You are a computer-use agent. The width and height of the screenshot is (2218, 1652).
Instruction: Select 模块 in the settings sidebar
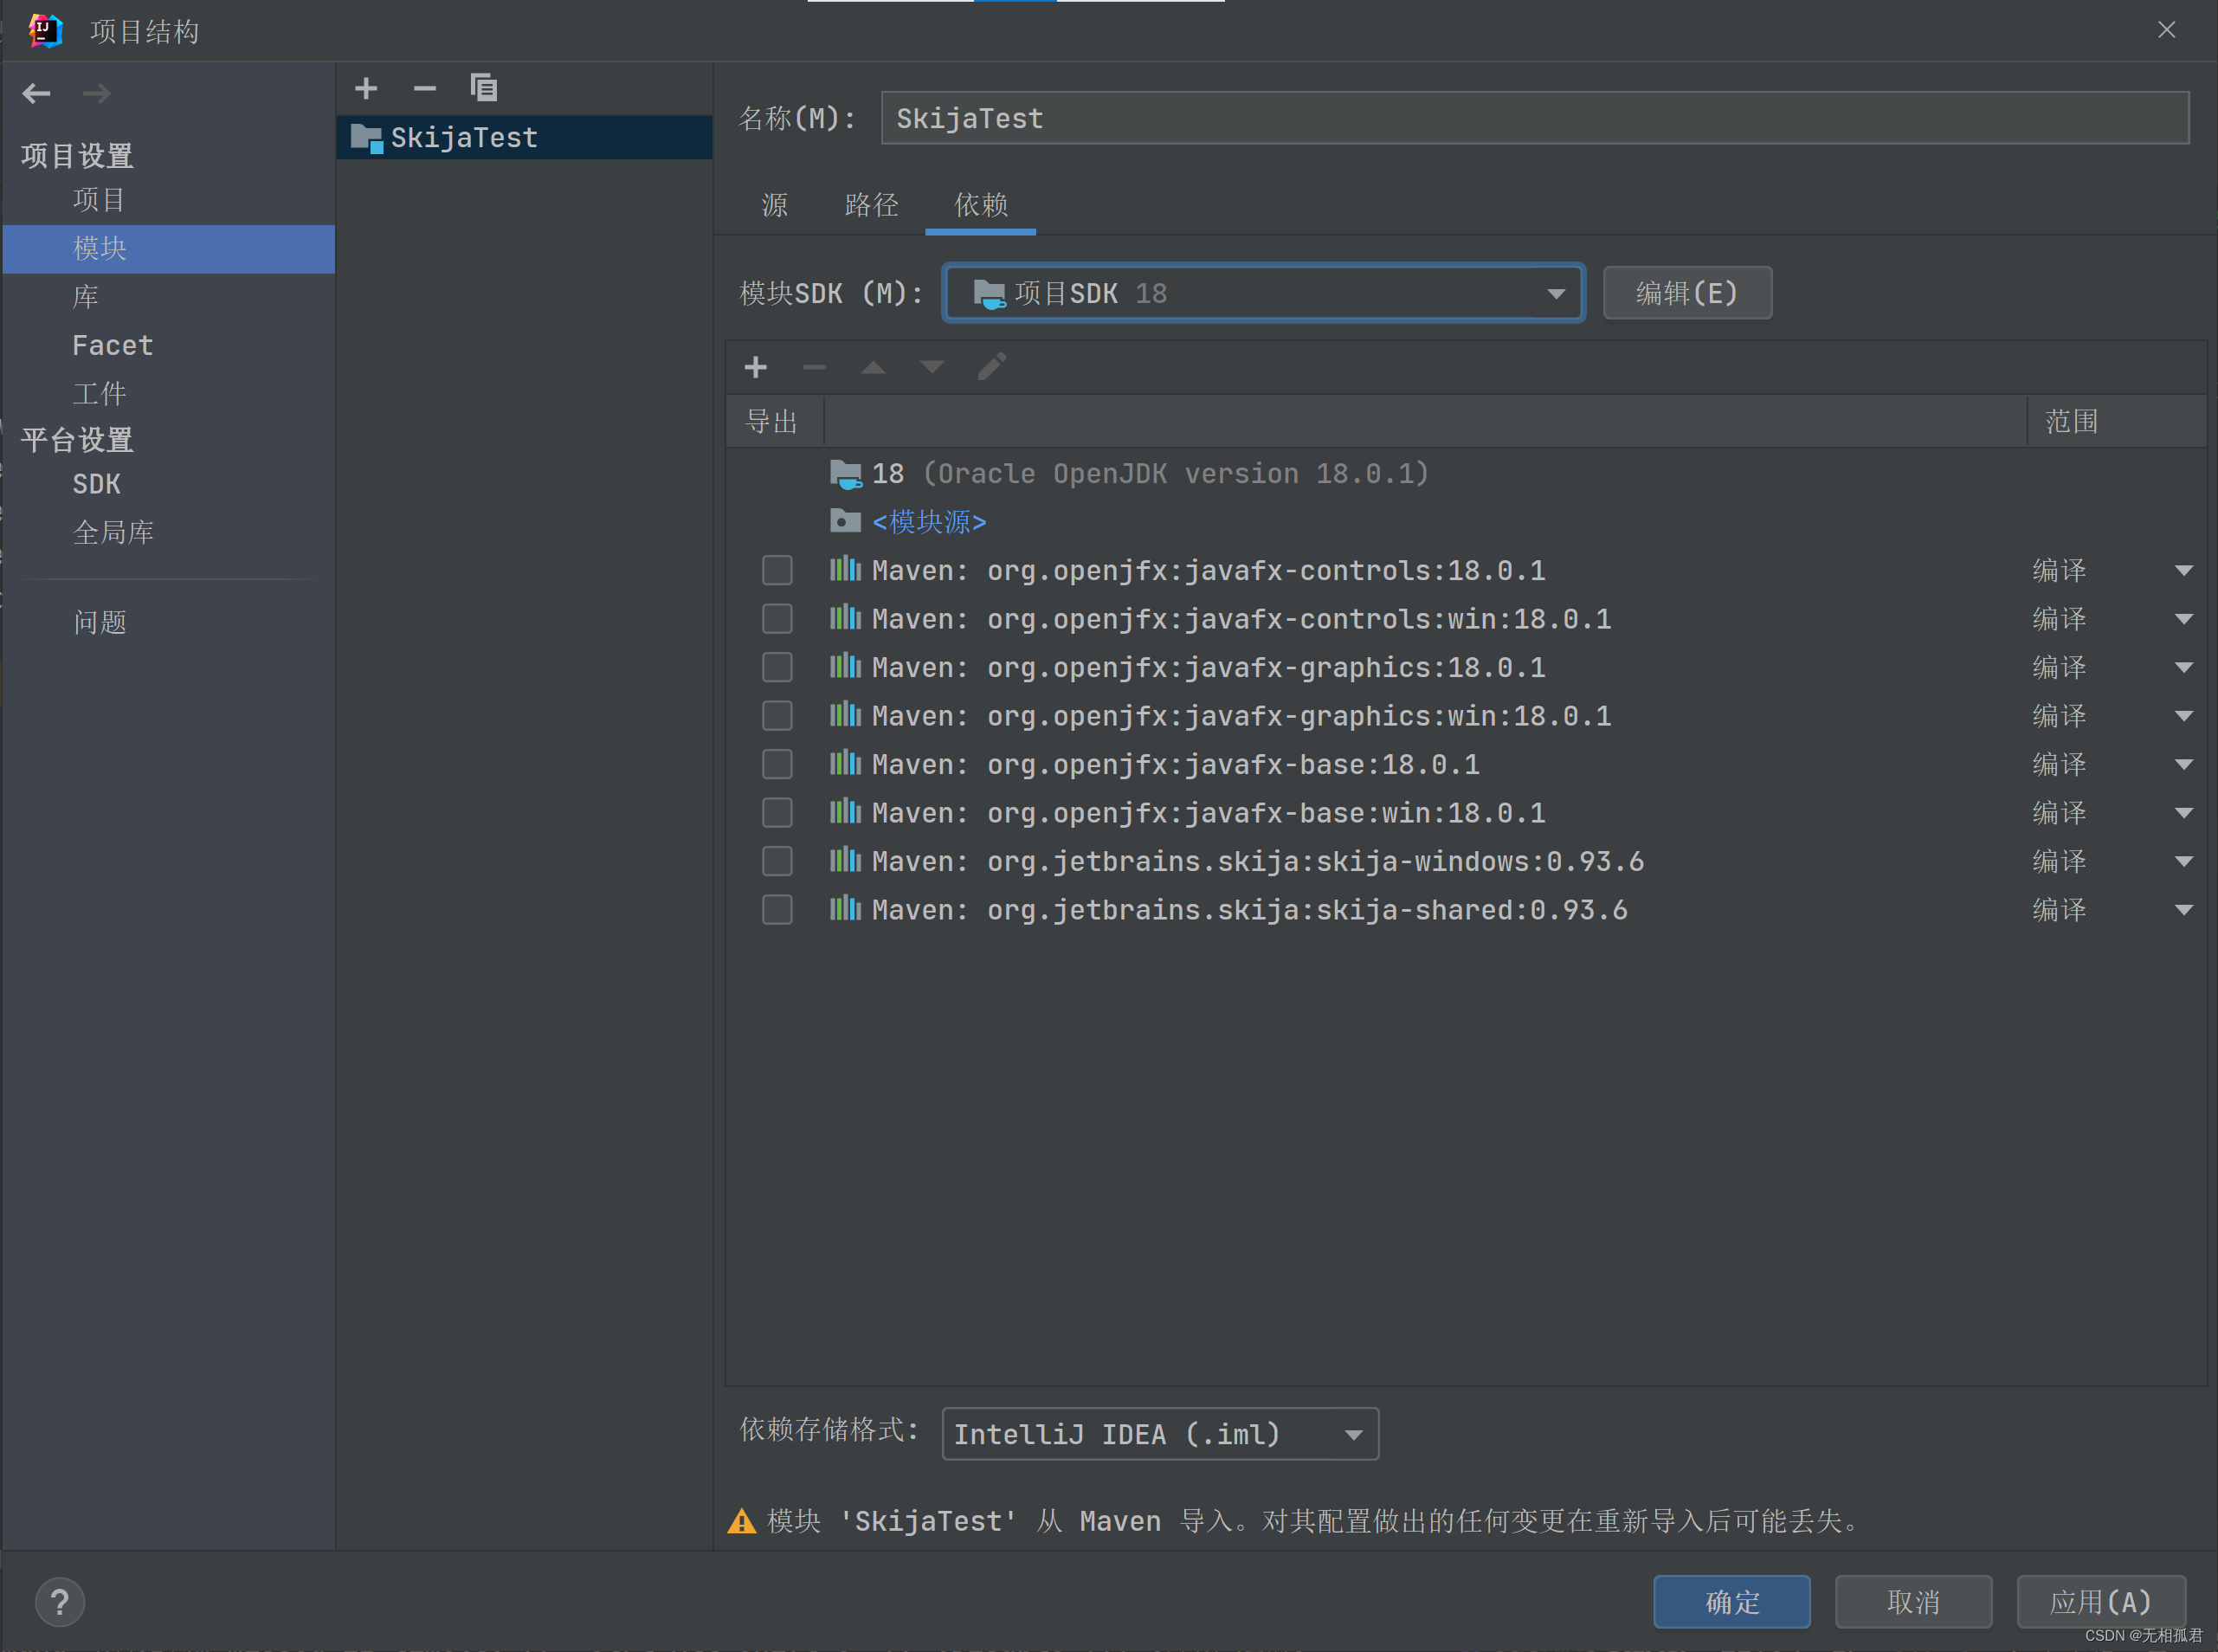coord(168,249)
